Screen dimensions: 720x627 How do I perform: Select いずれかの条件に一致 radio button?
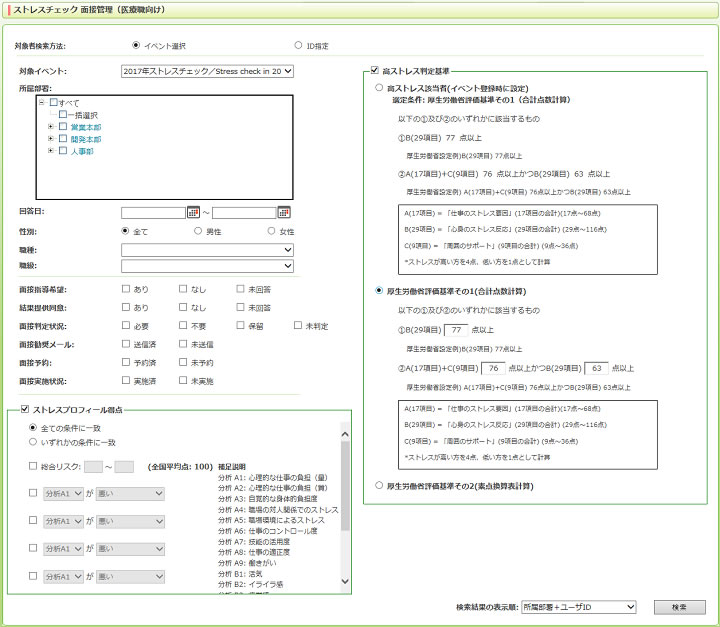(x=33, y=442)
